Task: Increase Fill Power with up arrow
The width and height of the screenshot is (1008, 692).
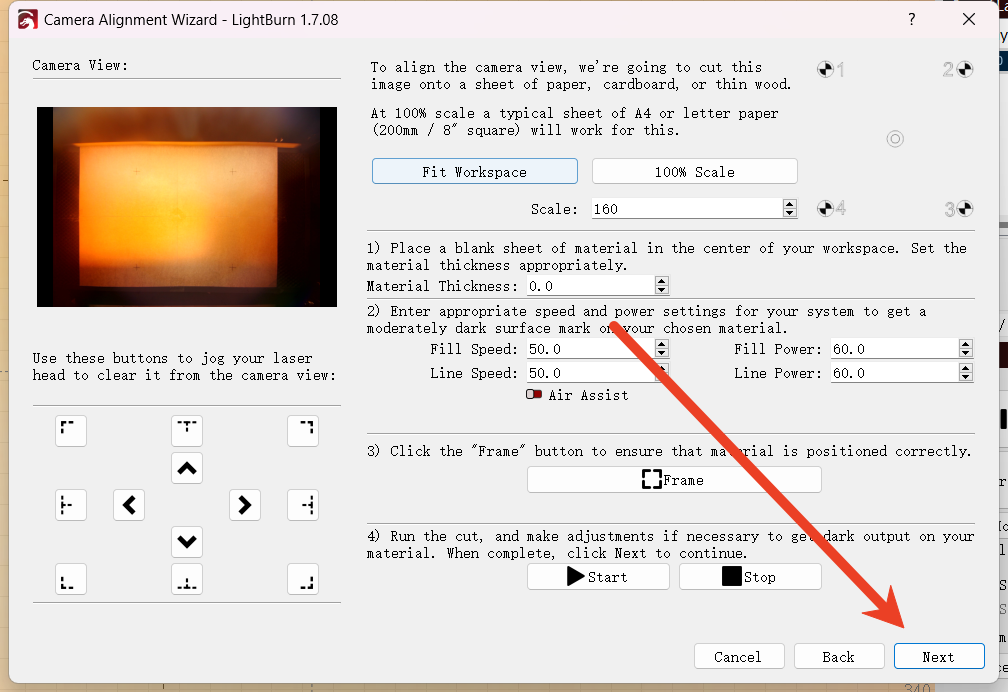Action: pyautogui.click(x=966, y=344)
